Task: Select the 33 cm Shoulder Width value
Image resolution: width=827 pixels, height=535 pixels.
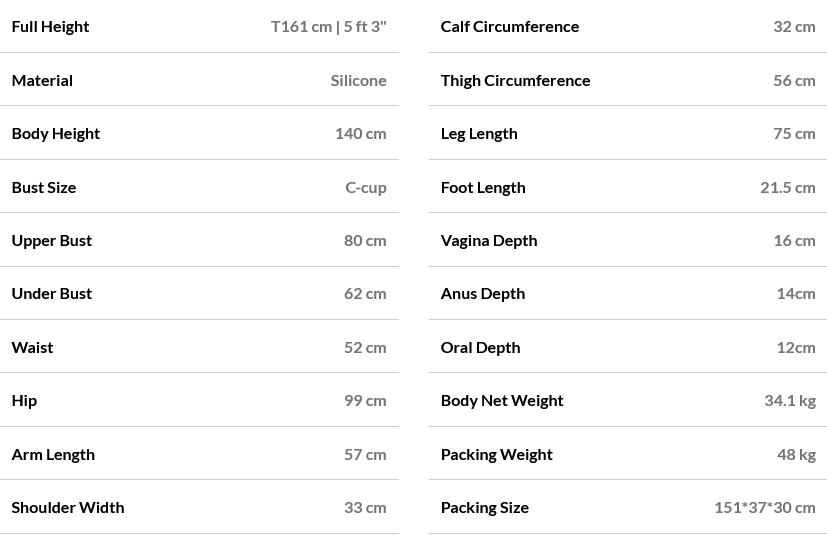Action: tap(365, 507)
